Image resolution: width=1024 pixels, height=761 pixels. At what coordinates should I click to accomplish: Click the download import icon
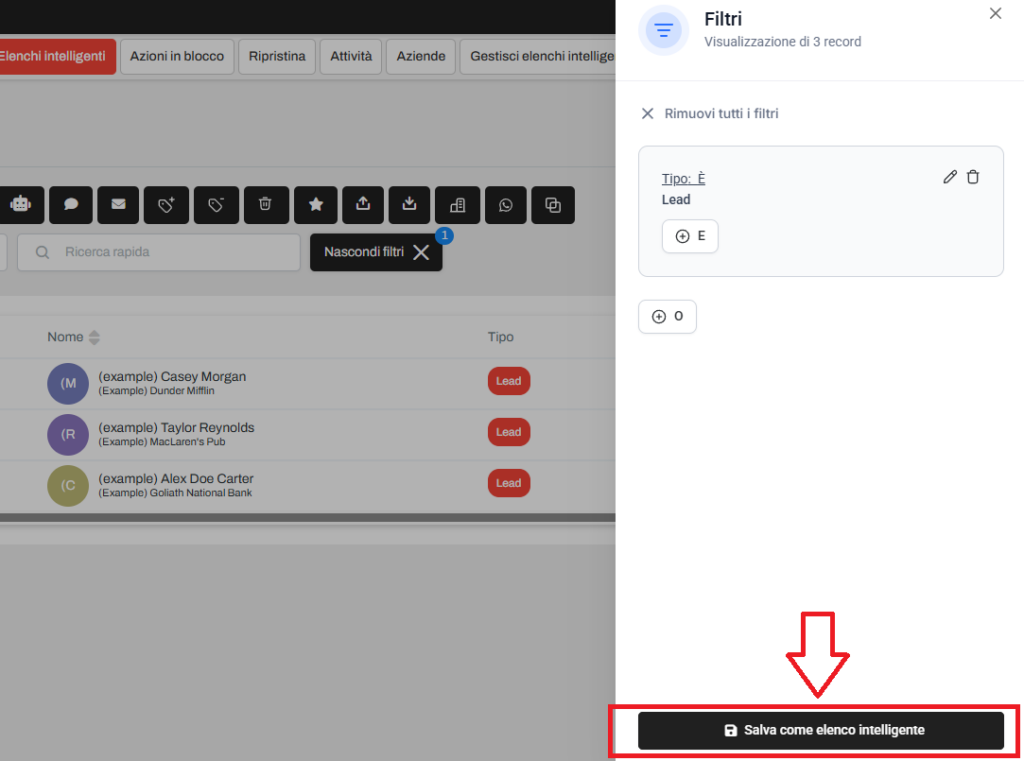409,204
